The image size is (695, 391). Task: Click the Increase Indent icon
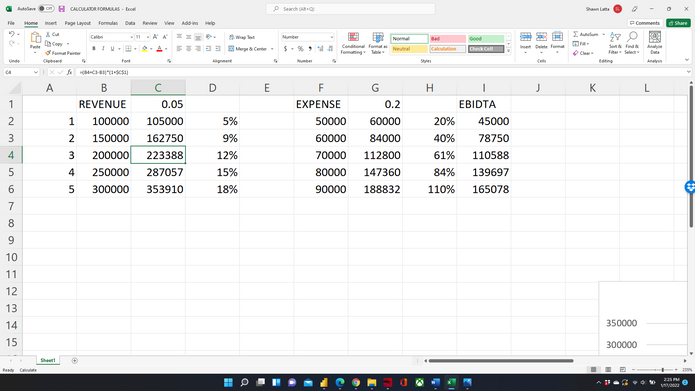pyautogui.click(x=218, y=49)
